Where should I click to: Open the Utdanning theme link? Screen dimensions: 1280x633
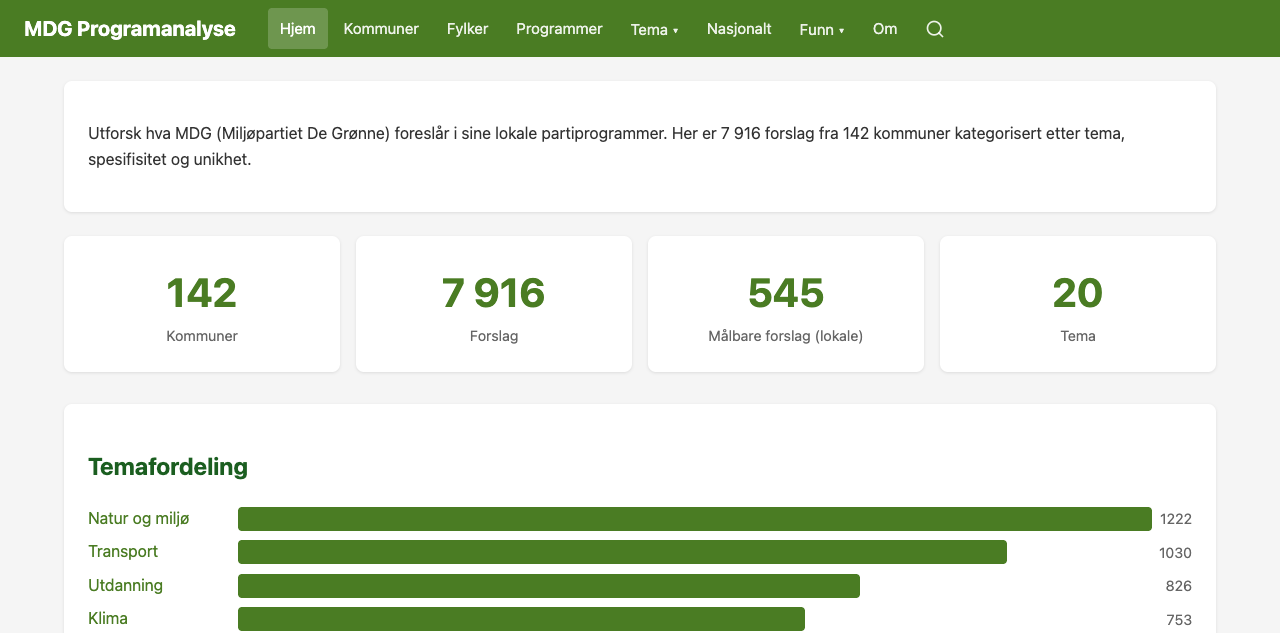point(125,585)
